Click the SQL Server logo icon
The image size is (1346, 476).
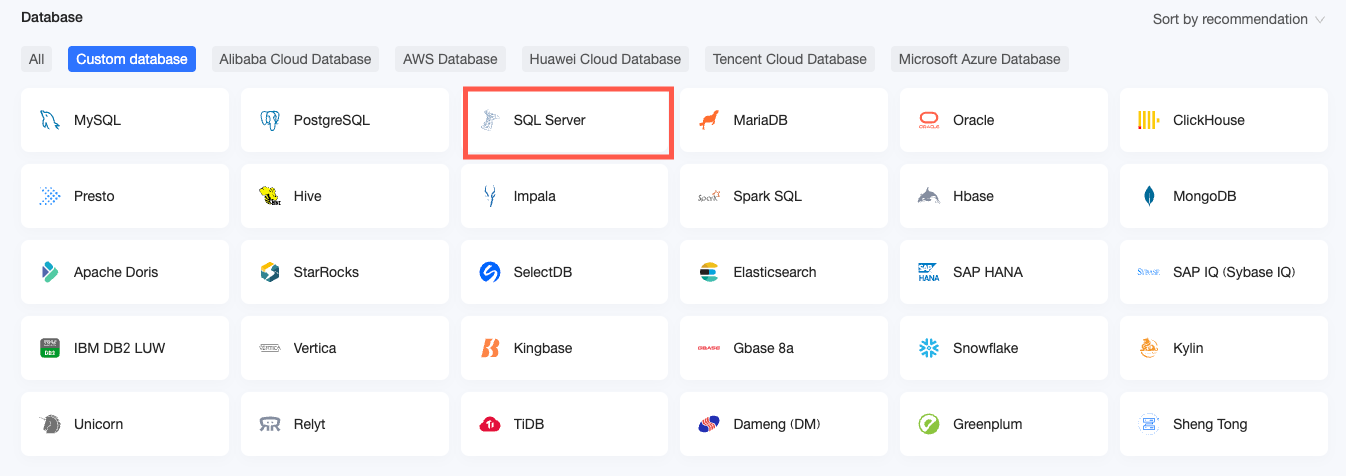pos(489,120)
